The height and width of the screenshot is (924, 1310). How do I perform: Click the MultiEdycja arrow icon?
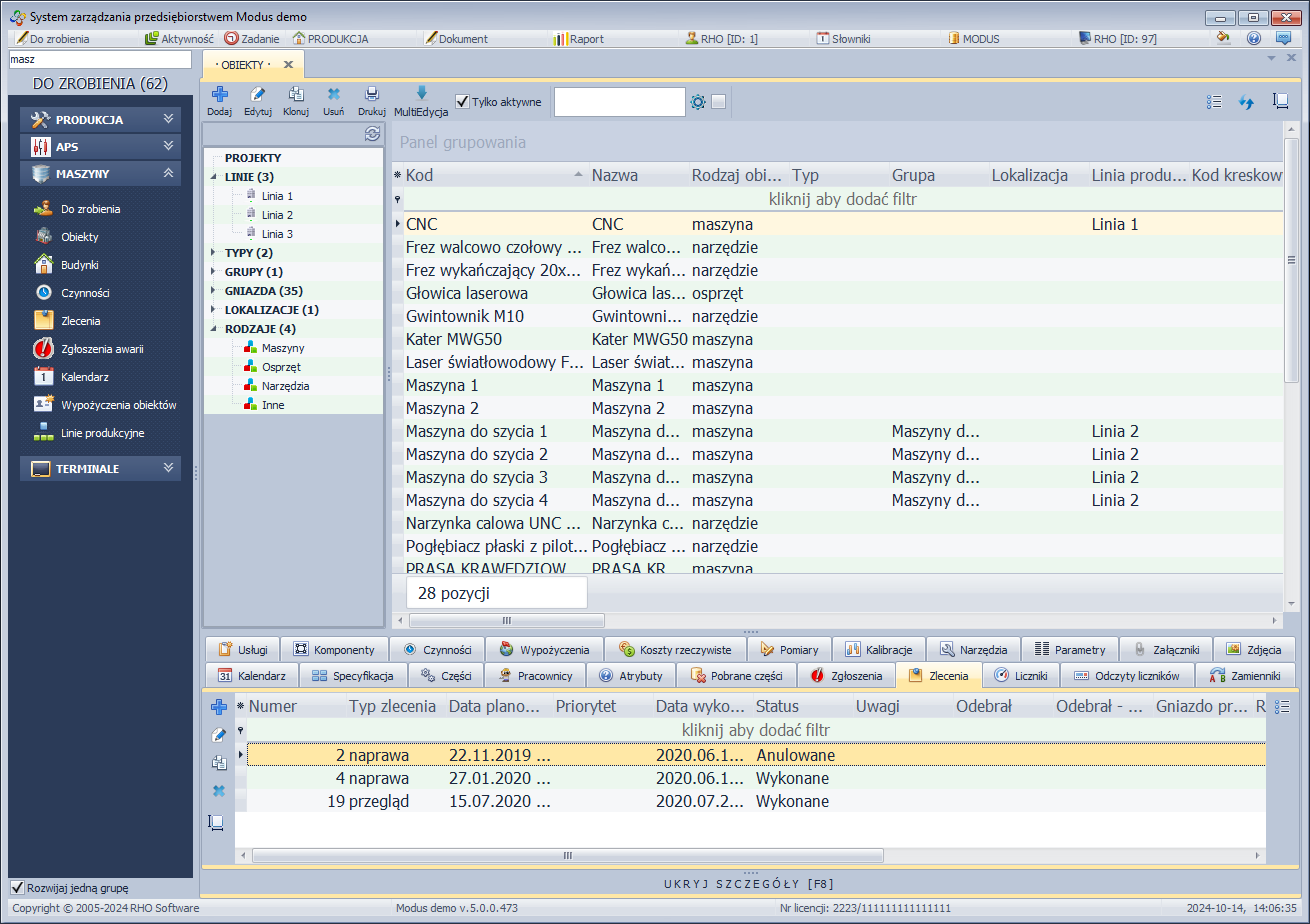click(x=421, y=93)
